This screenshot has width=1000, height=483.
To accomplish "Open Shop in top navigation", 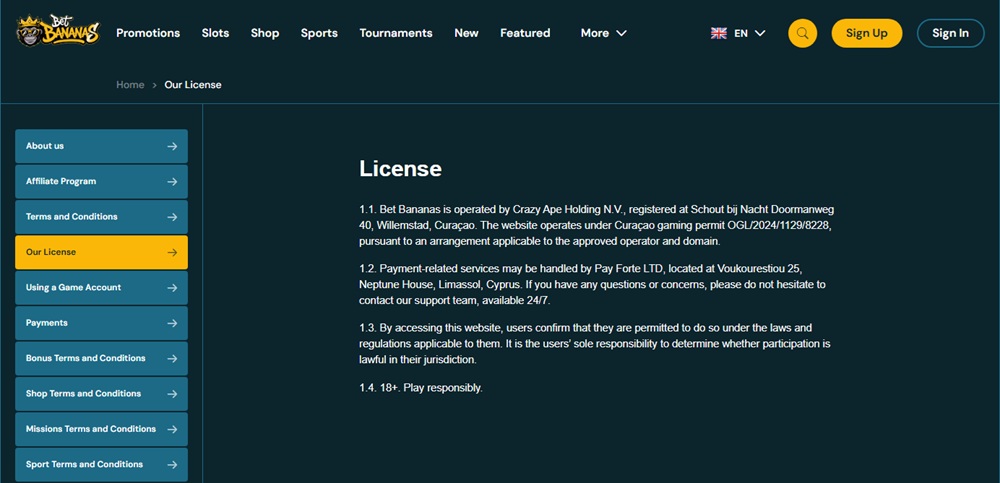I will [265, 33].
